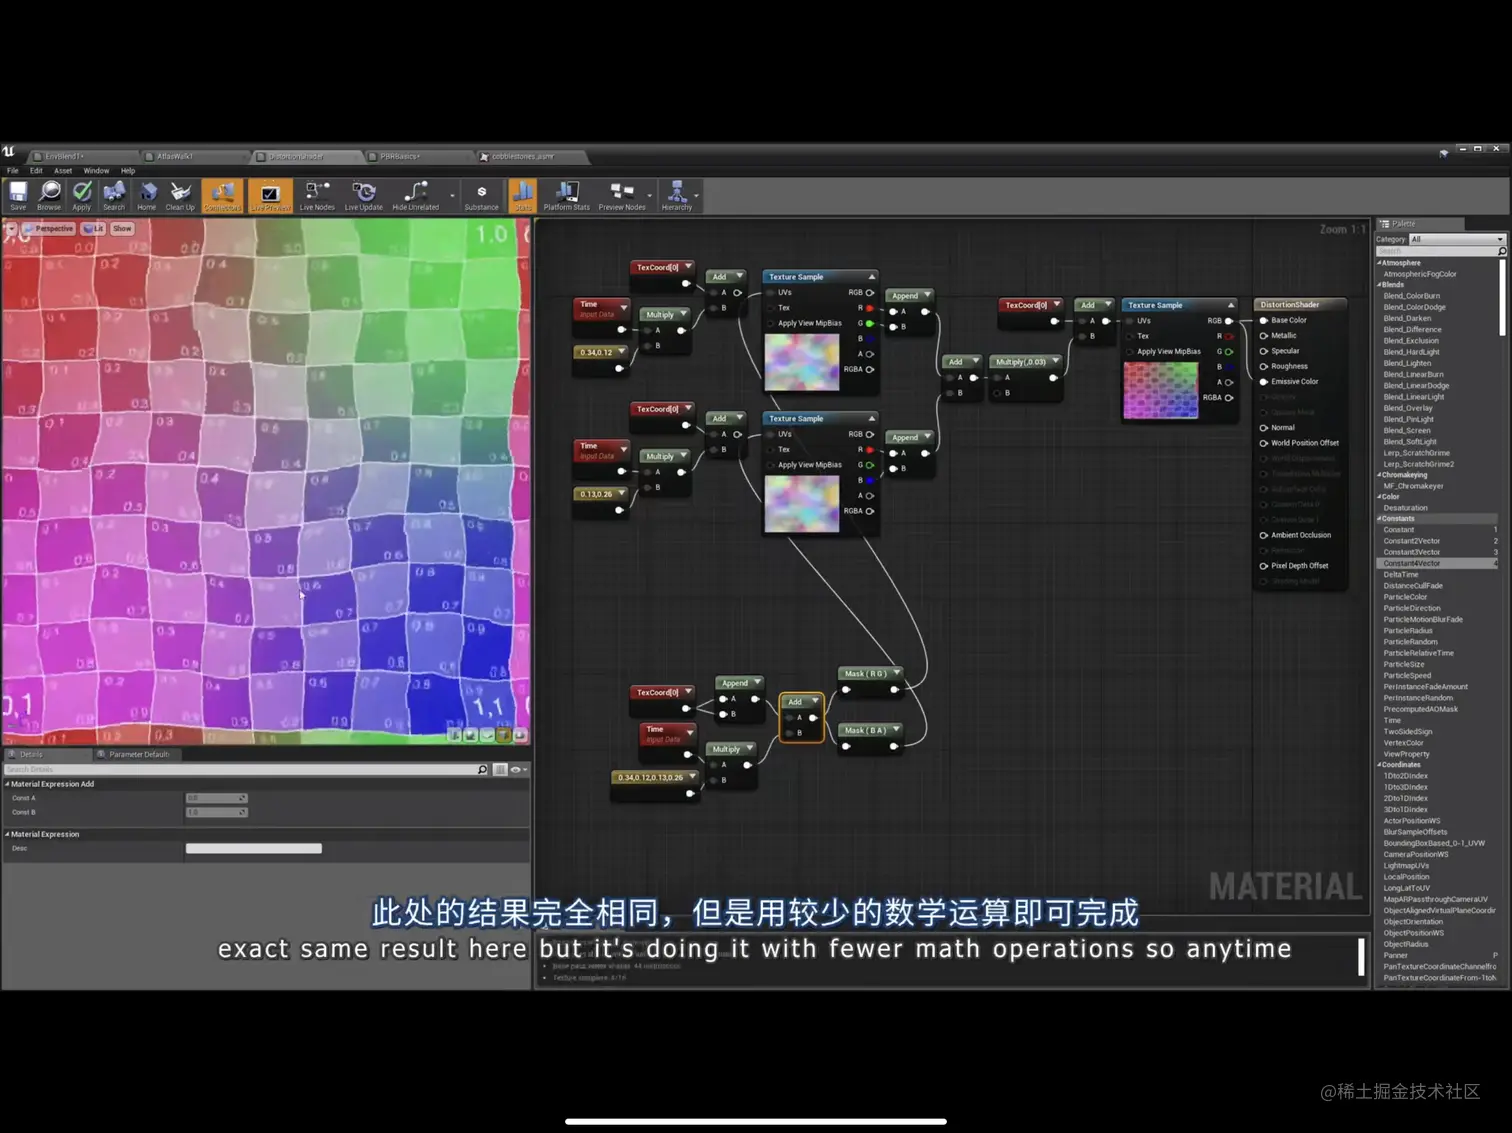Collapse the Material Expression Add section

[x=7, y=784]
